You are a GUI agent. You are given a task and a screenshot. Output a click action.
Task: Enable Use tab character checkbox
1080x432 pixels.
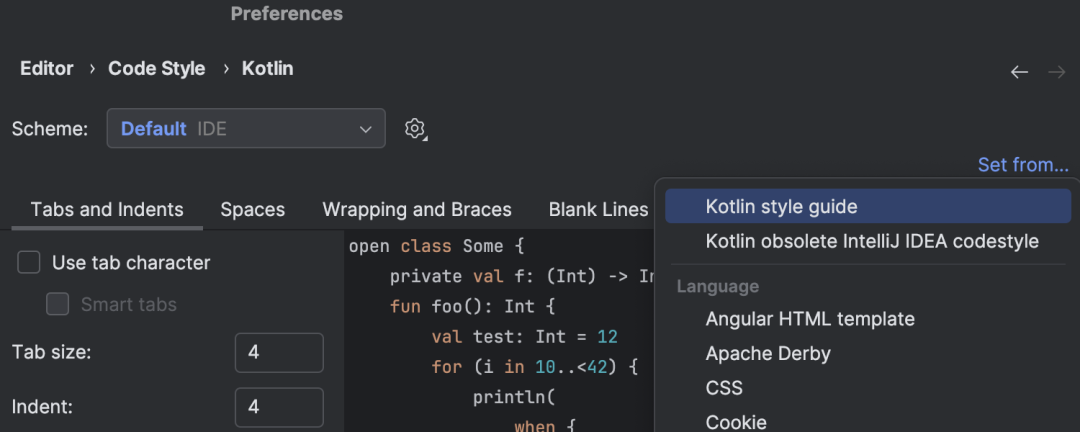[x=29, y=263]
